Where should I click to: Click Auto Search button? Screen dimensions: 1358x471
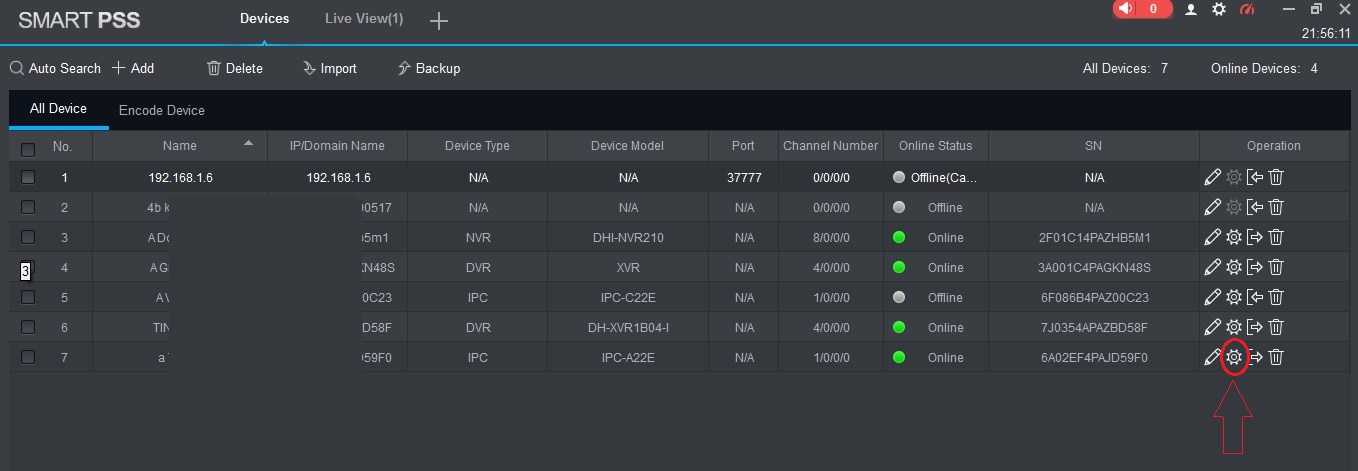56,68
